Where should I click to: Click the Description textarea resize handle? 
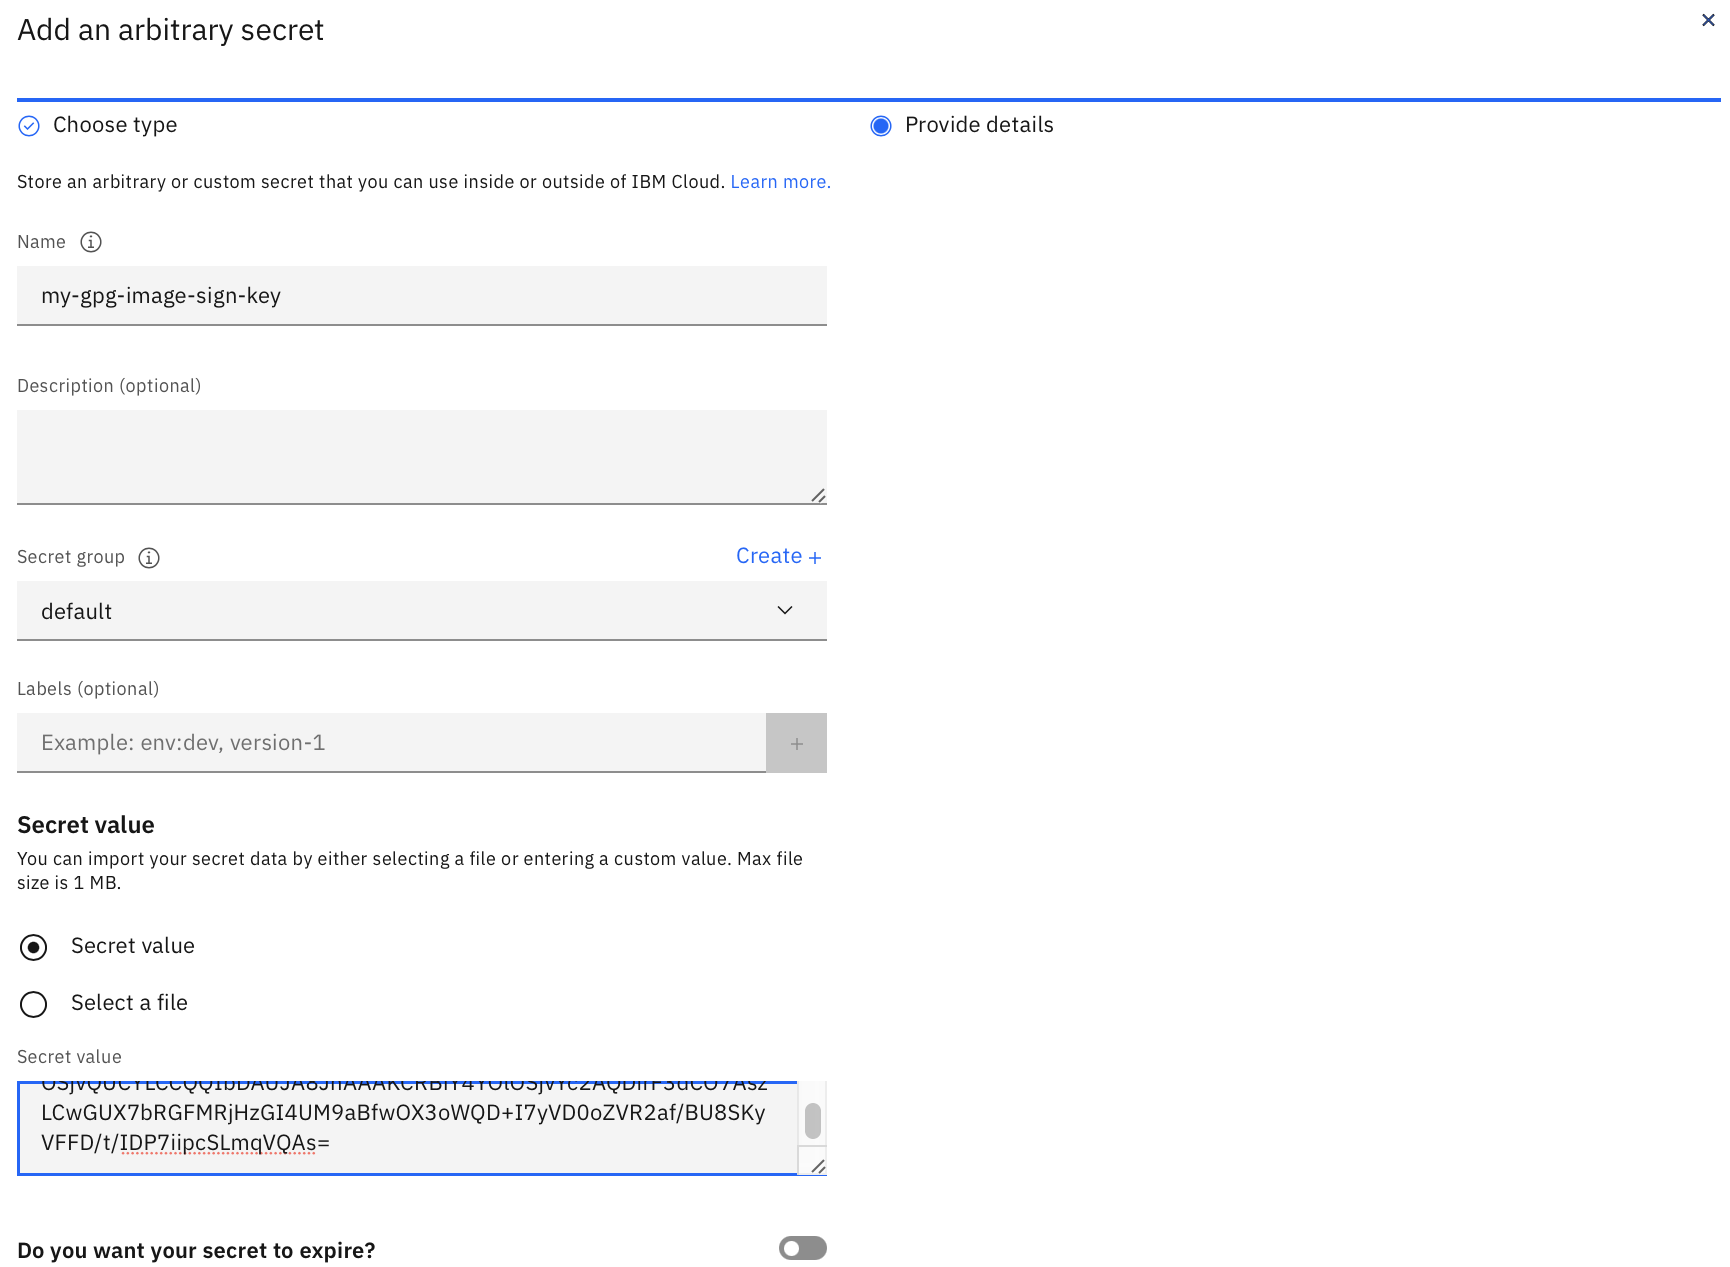(x=819, y=495)
